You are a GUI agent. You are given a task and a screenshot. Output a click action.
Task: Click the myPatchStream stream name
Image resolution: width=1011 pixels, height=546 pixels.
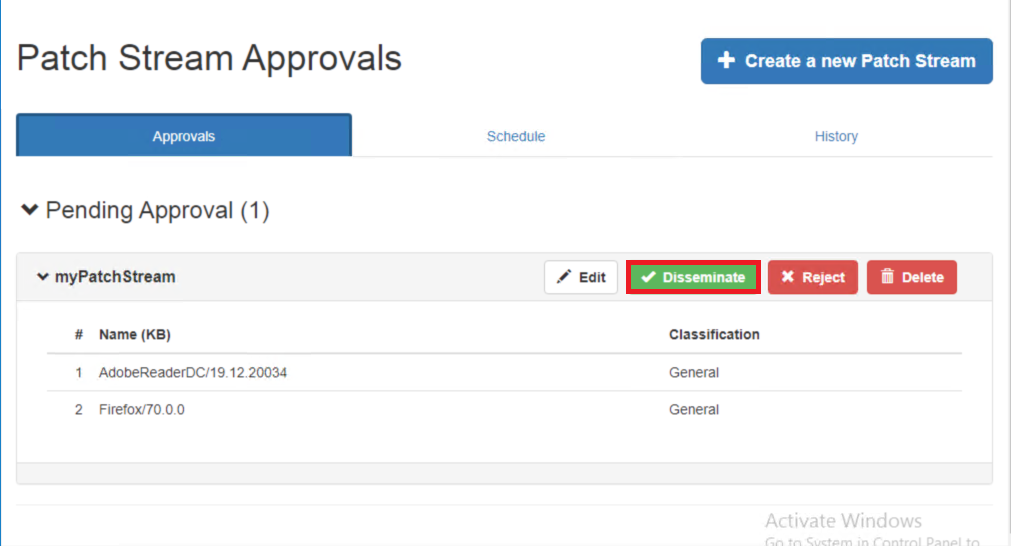coord(115,277)
